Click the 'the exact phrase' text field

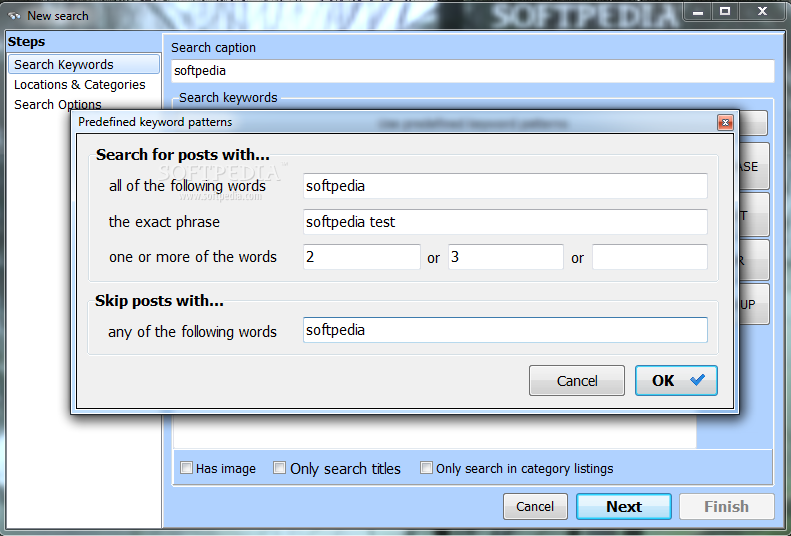[505, 222]
